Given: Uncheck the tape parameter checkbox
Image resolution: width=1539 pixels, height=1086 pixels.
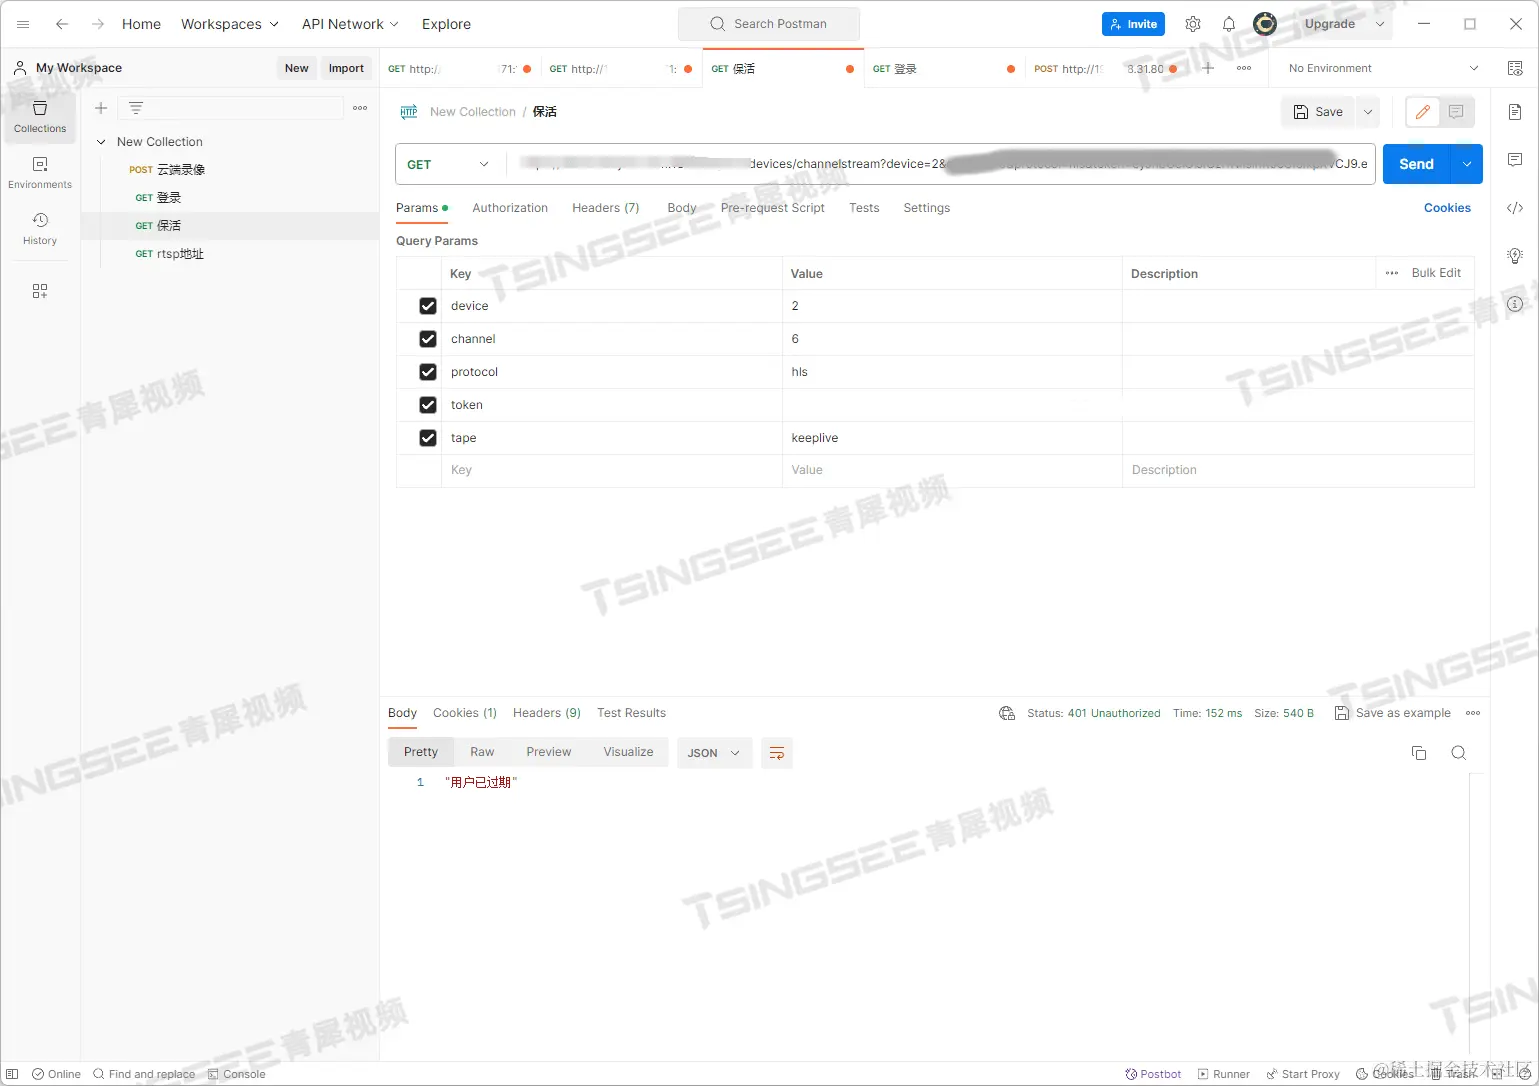Looking at the screenshot, I should (x=428, y=438).
